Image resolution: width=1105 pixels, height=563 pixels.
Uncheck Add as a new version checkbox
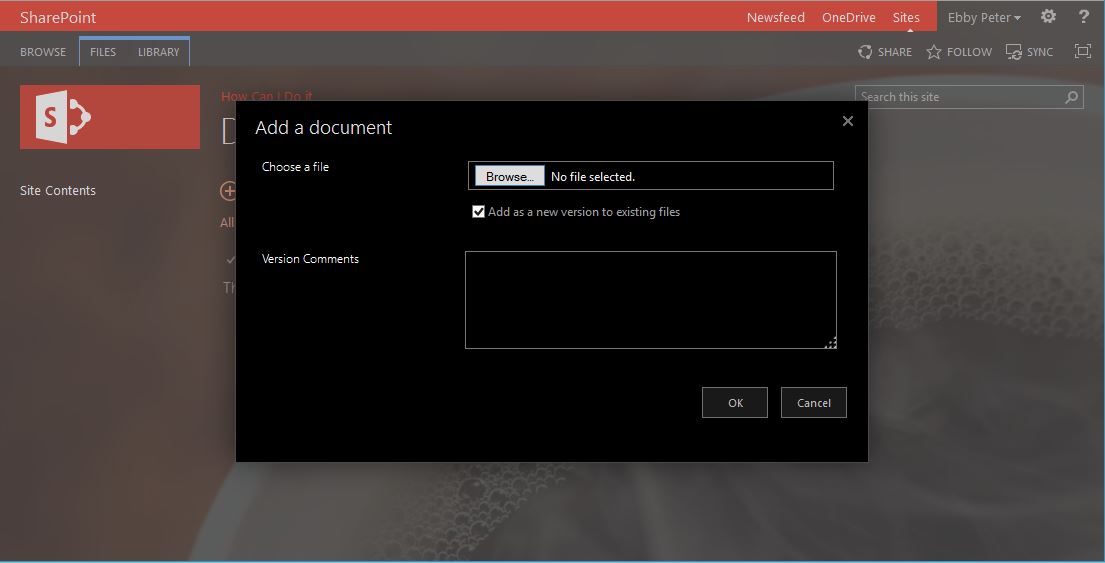tap(479, 211)
